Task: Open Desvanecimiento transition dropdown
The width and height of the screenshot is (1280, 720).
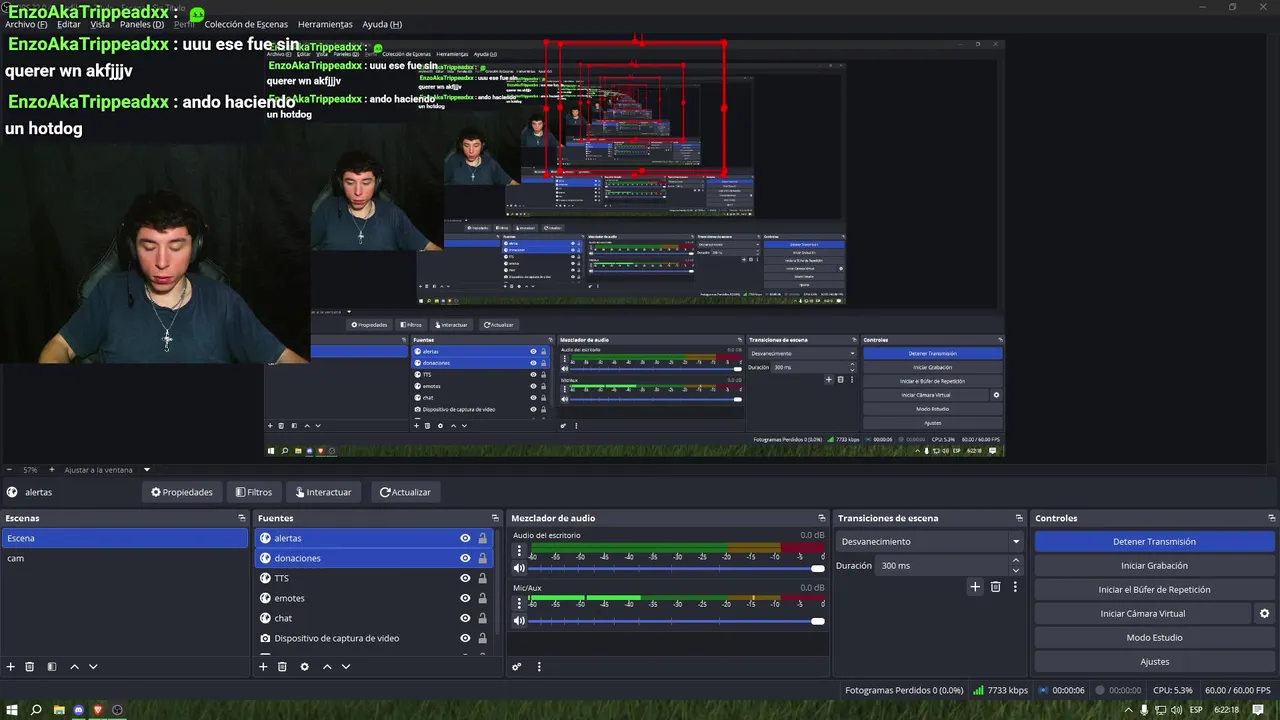Action: (x=930, y=542)
